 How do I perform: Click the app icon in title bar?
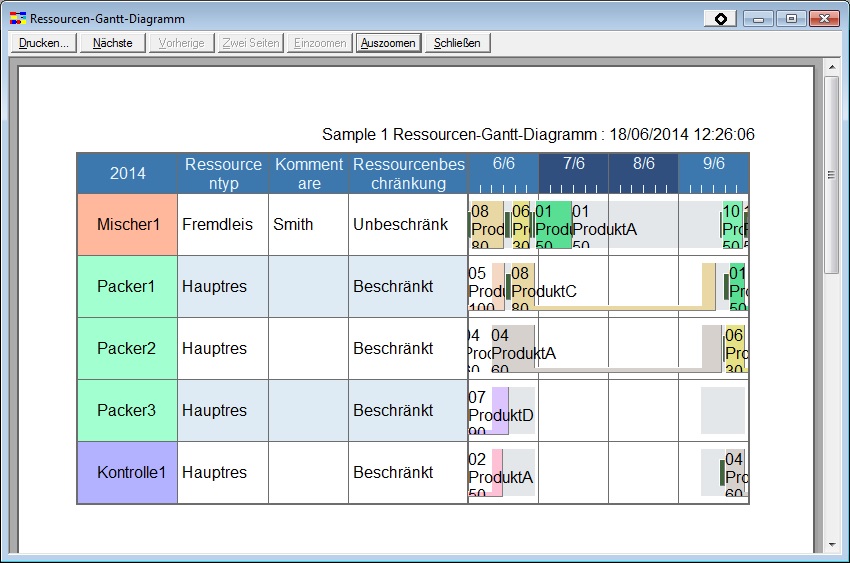17,19
